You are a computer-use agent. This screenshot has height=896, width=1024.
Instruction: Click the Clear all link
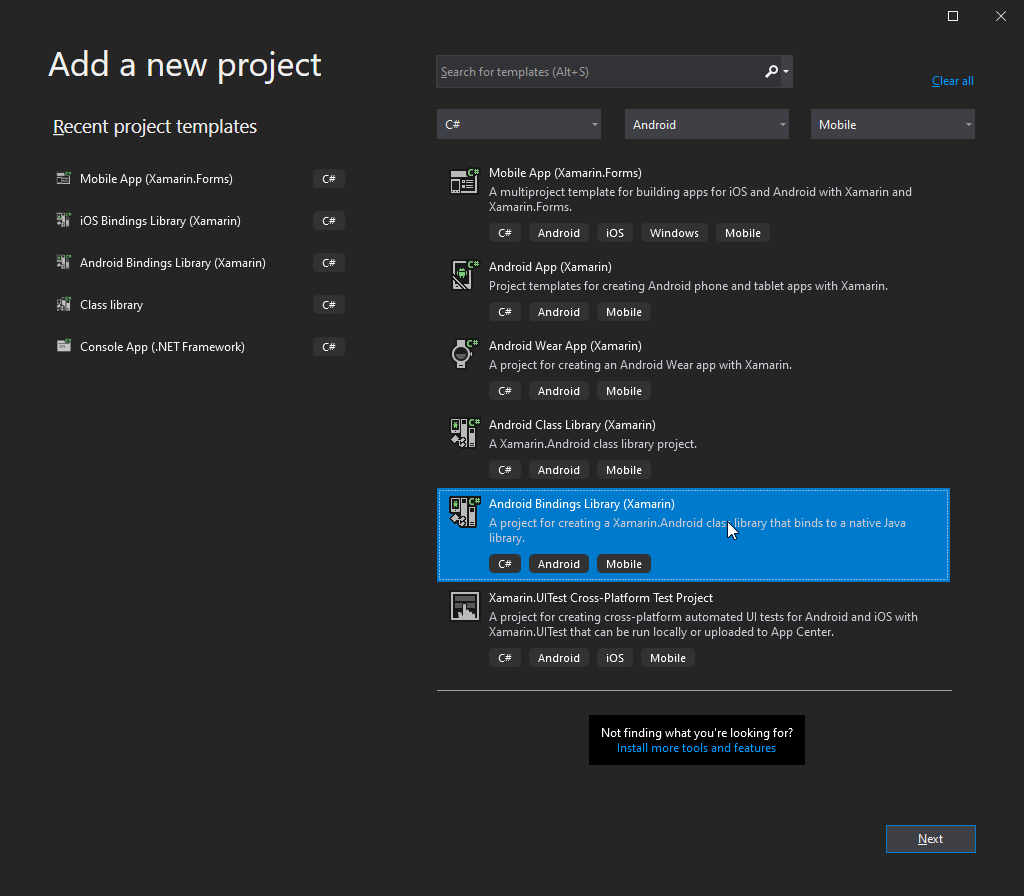952,81
